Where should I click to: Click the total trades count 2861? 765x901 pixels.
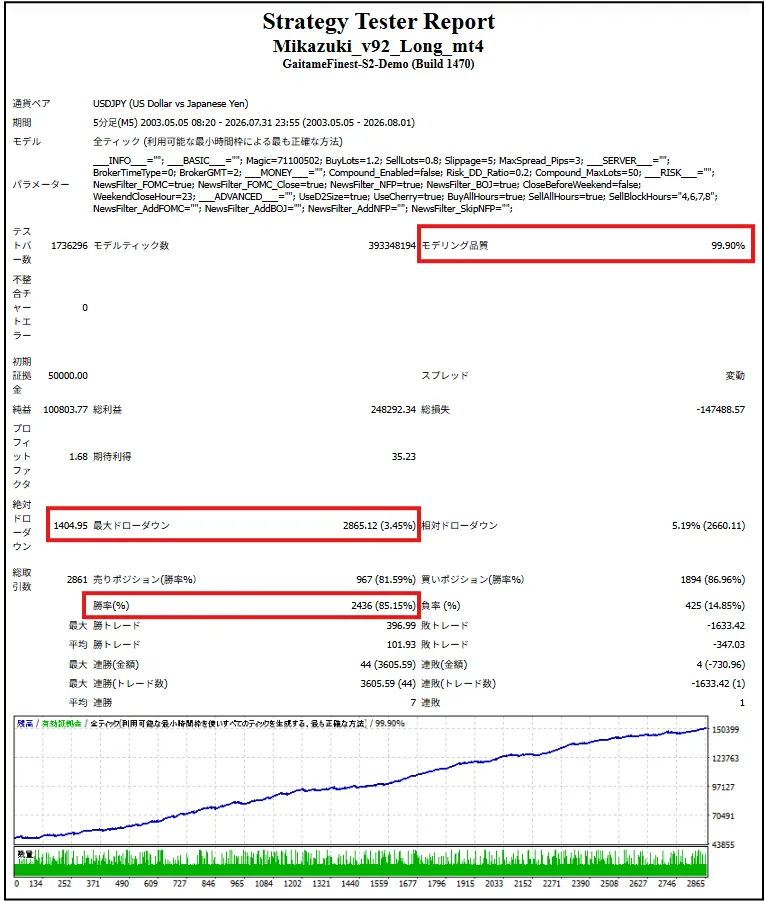tap(77, 579)
